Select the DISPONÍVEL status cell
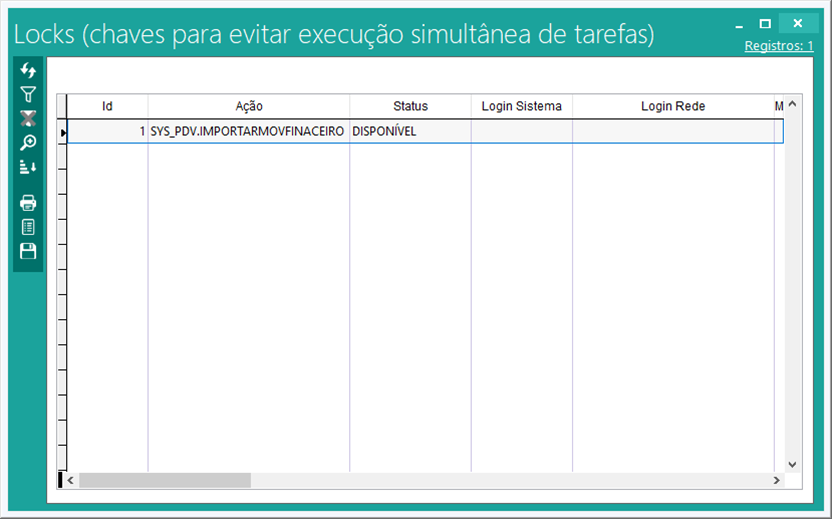 410,131
